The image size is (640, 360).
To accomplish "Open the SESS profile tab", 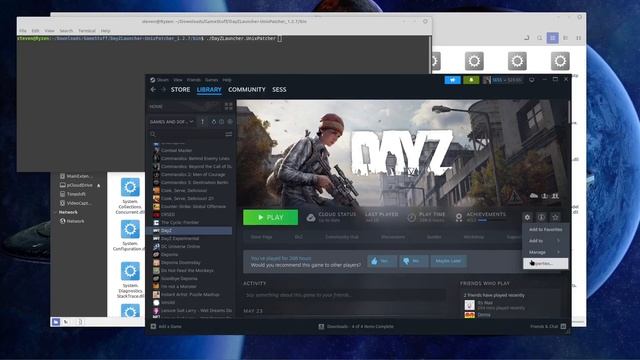I will coord(279,89).
